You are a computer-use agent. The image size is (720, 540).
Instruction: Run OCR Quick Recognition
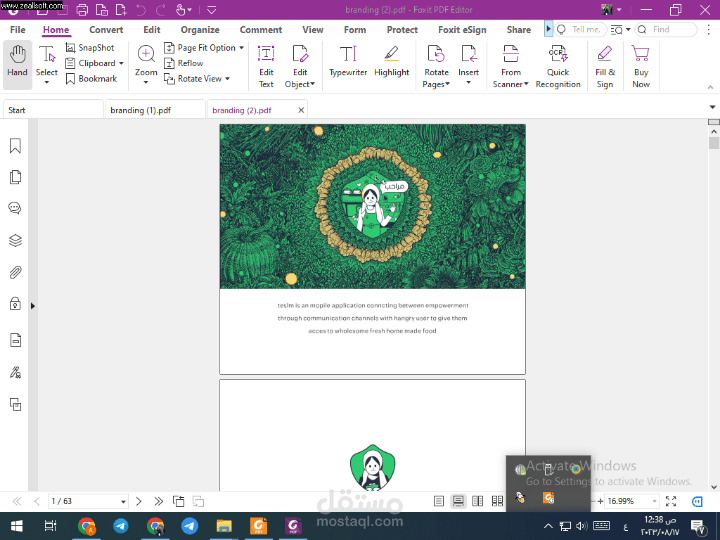(558, 67)
